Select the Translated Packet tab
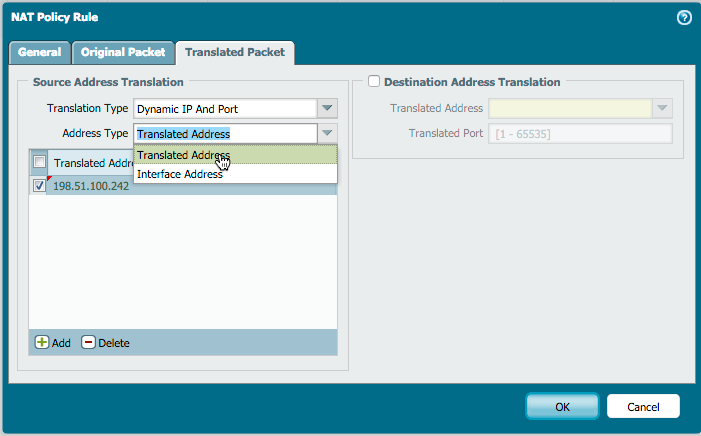 pos(235,52)
